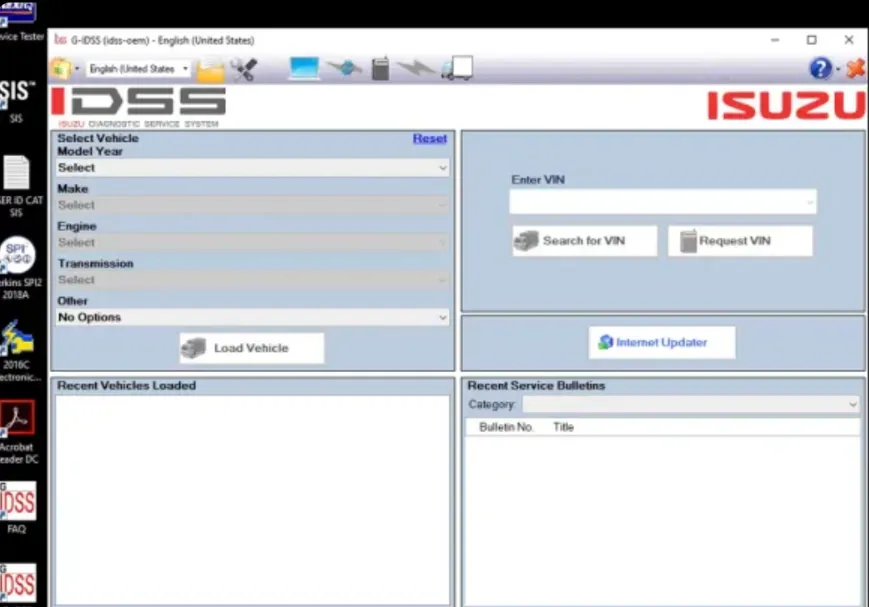Viewport: 869px width, 607px height.
Task: Open the IDSS FAQ desktop shortcut
Action: click(17, 505)
